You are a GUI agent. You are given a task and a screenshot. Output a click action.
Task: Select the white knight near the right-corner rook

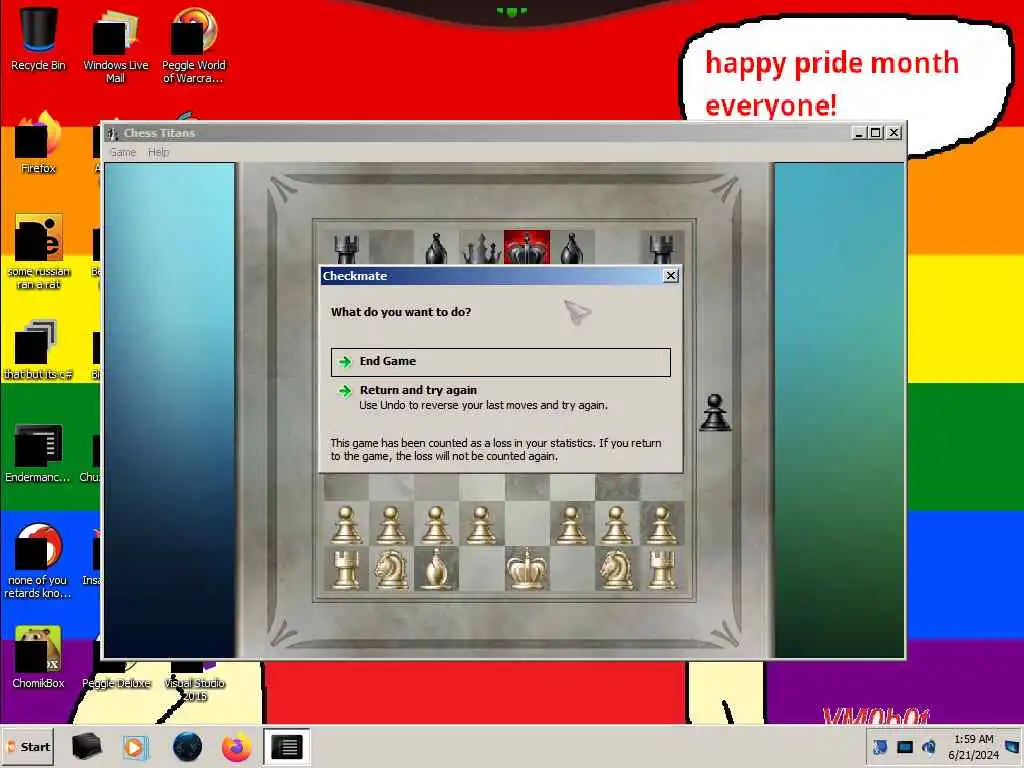pyautogui.click(x=616, y=569)
